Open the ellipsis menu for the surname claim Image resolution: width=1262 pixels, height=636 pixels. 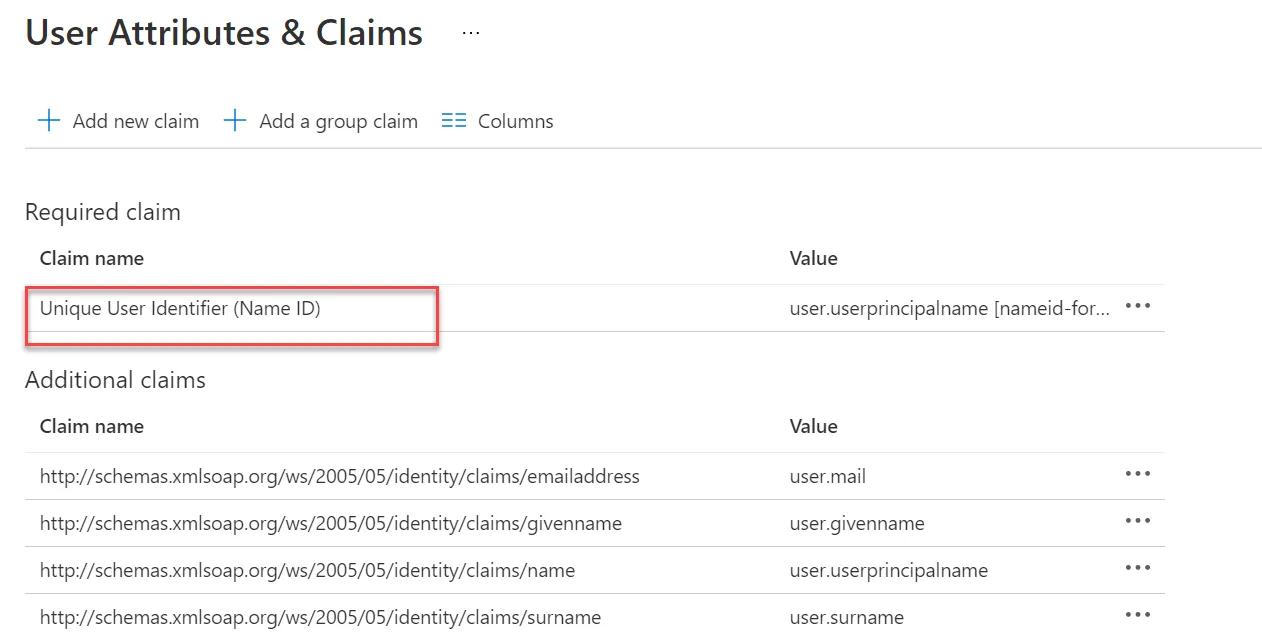point(1138,615)
